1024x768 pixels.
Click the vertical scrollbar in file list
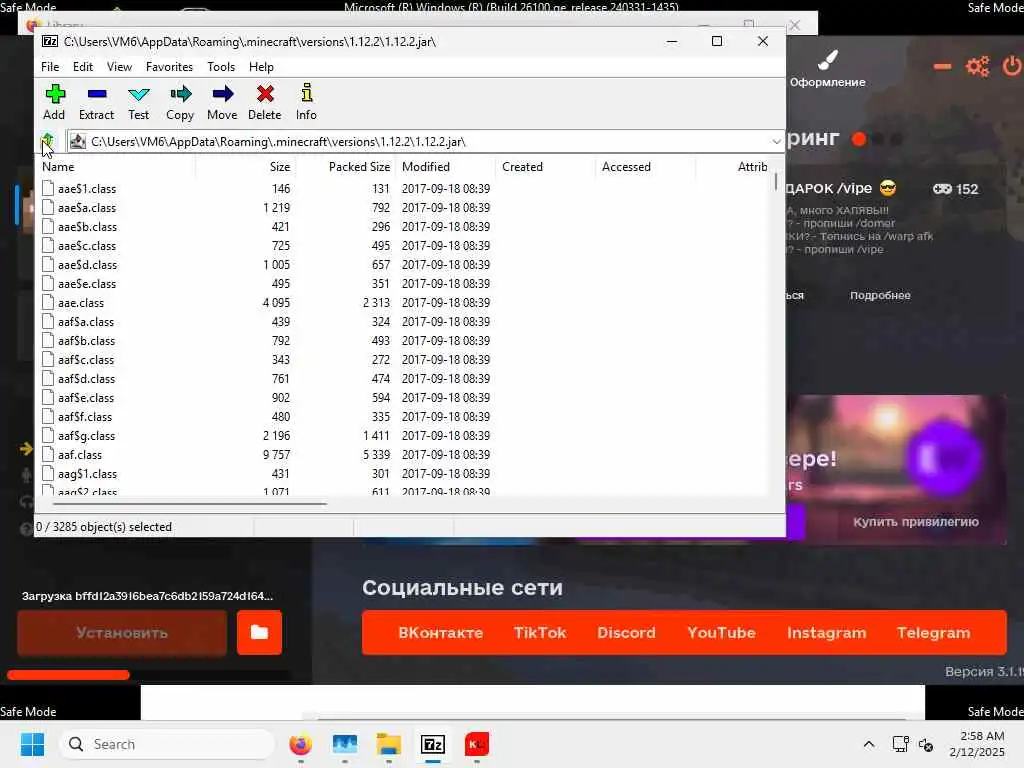[x=775, y=182]
